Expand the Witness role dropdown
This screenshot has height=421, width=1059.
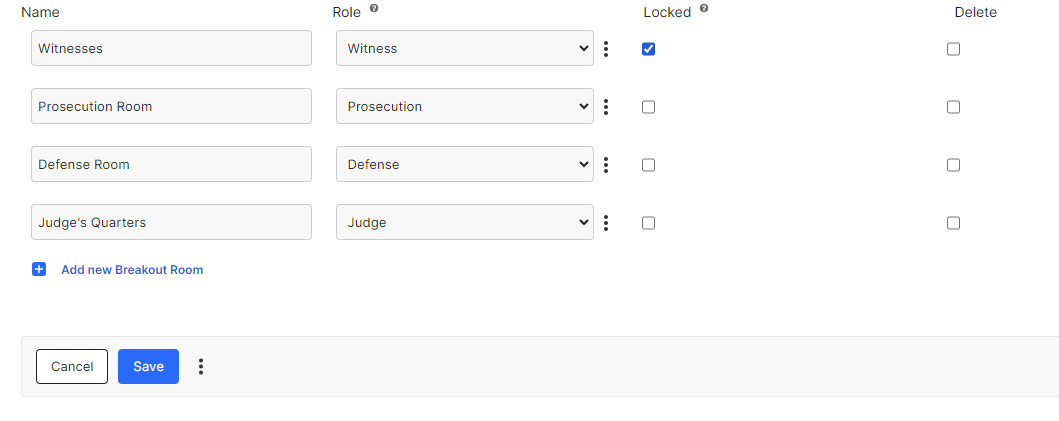tap(464, 49)
